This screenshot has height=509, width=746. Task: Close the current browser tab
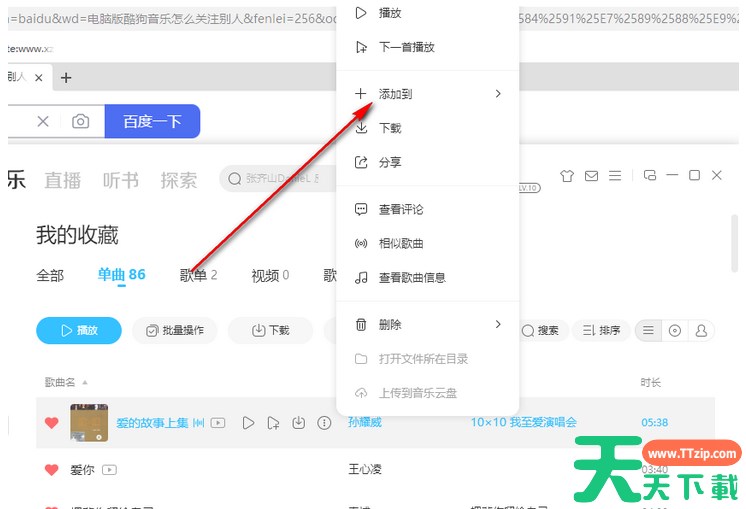[x=39, y=78]
